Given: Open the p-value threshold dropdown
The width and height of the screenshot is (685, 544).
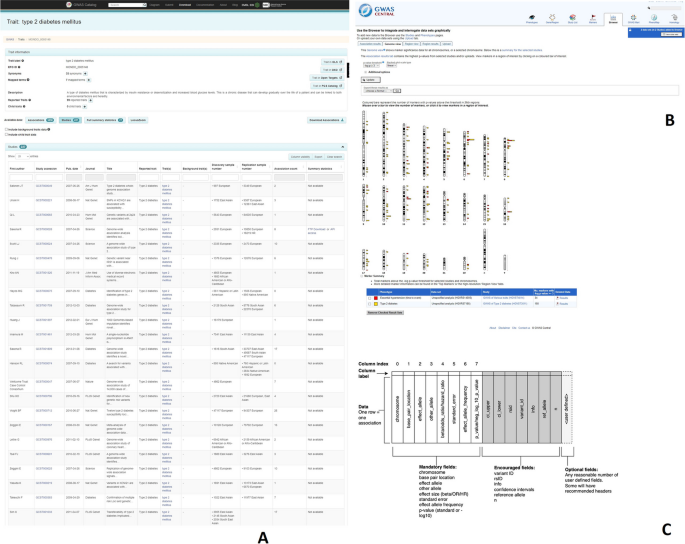Looking at the screenshot, I should pyautogui.click(x=370, y=66).
